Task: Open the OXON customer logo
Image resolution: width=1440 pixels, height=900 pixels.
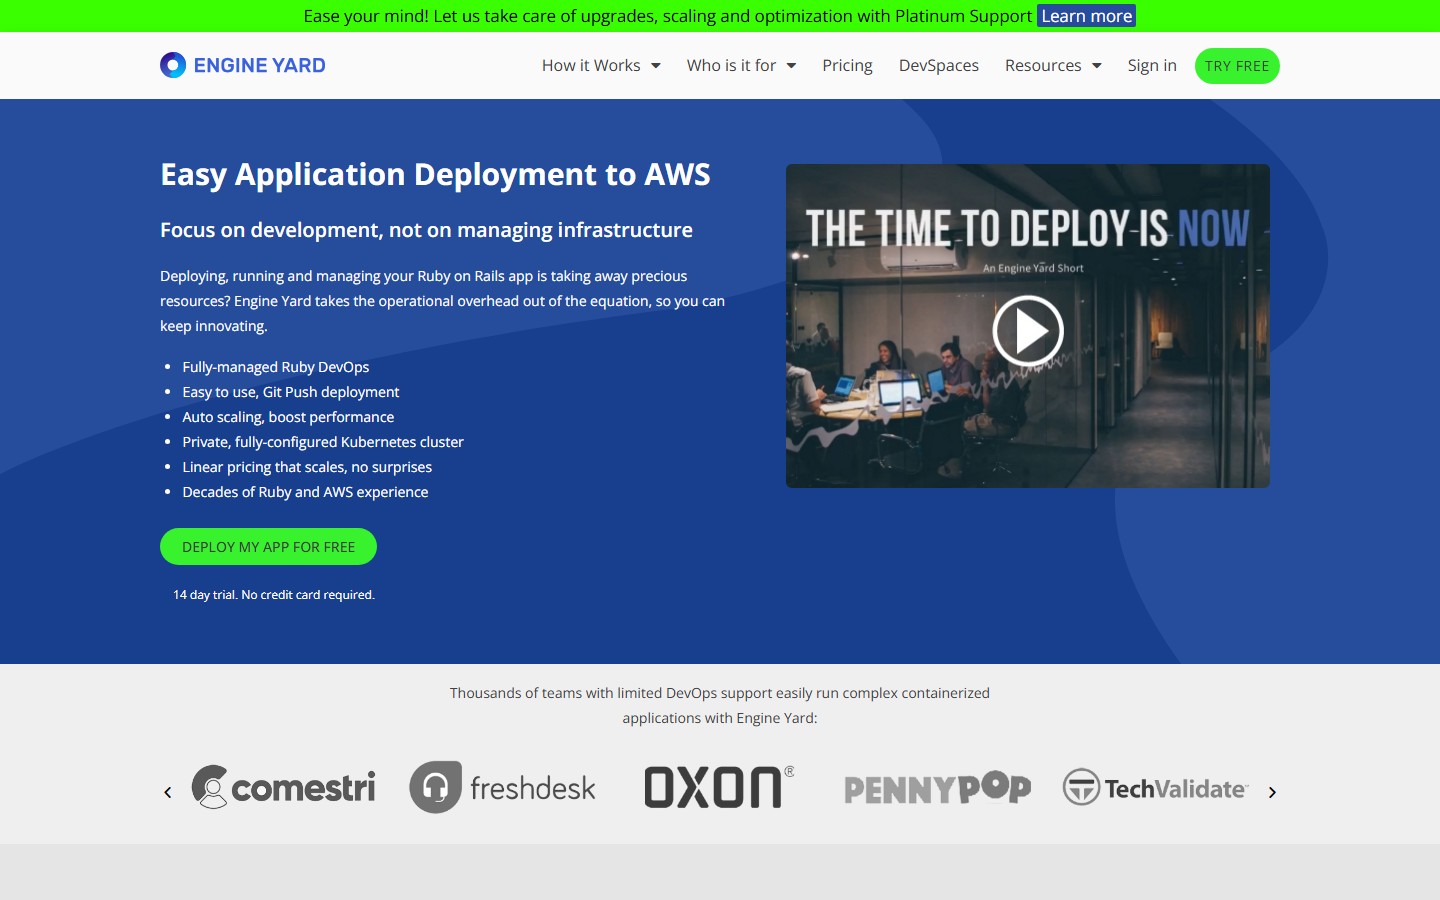Action: coord(720,787)
